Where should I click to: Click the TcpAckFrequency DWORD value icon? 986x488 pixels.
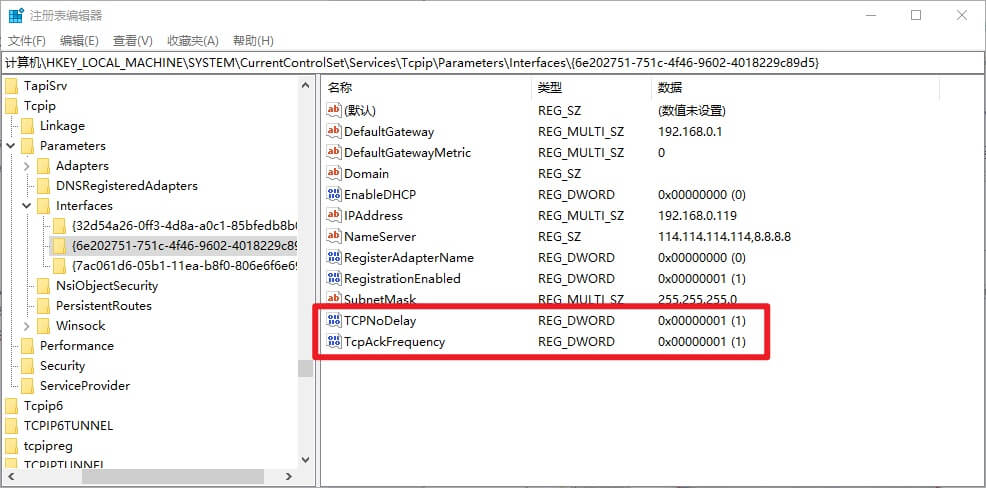pyautogui.click(x=334, y=342)
